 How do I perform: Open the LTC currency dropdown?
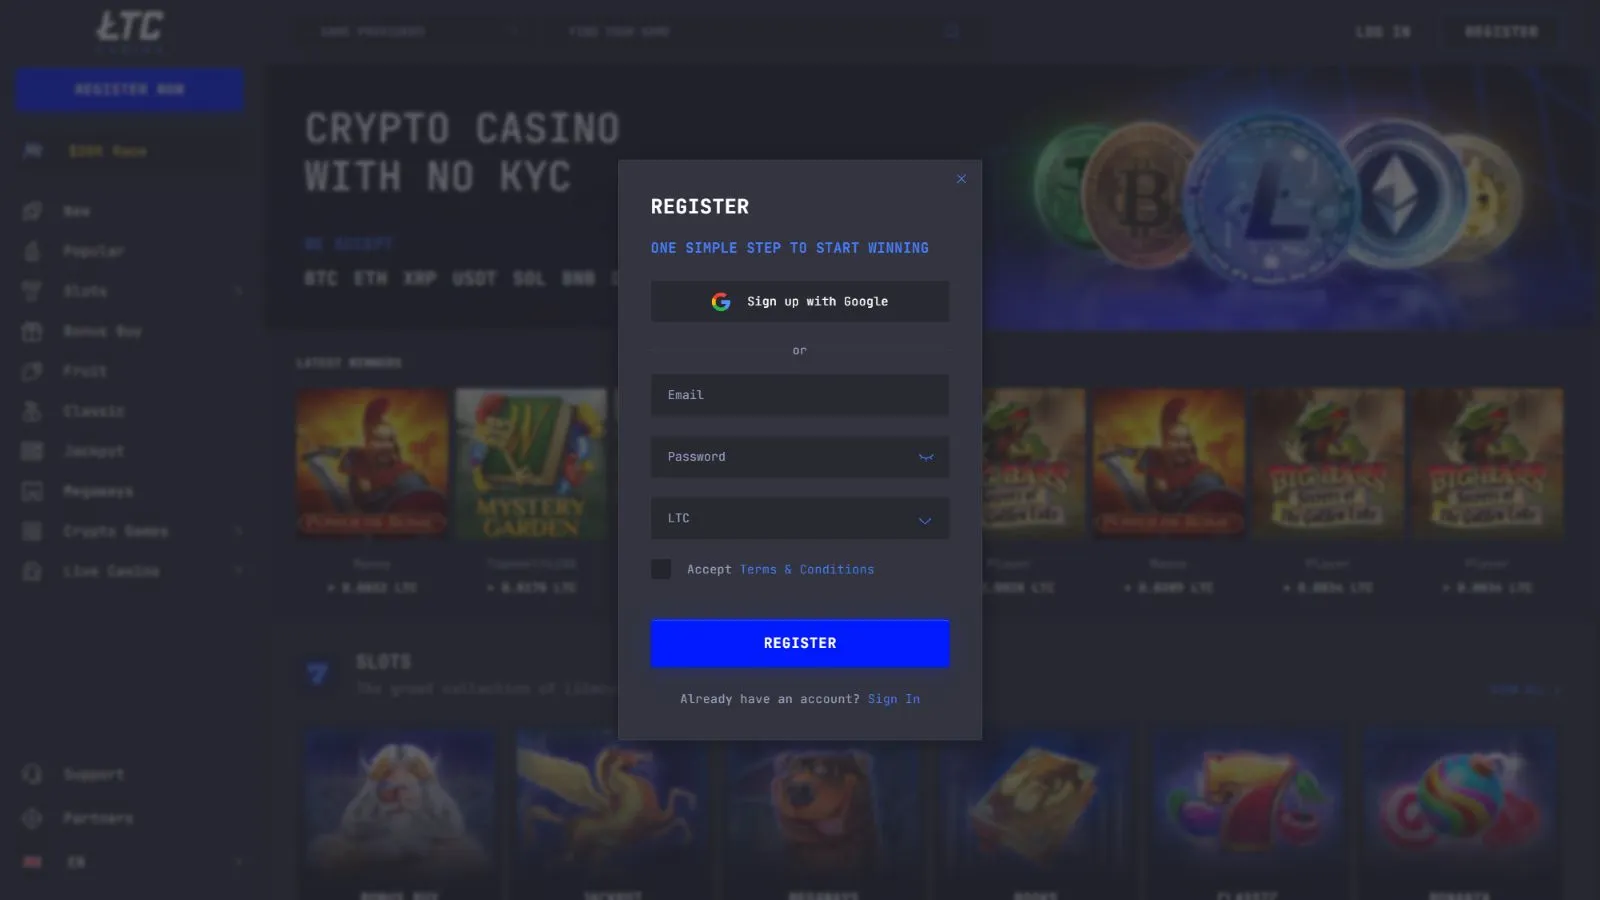800,518
